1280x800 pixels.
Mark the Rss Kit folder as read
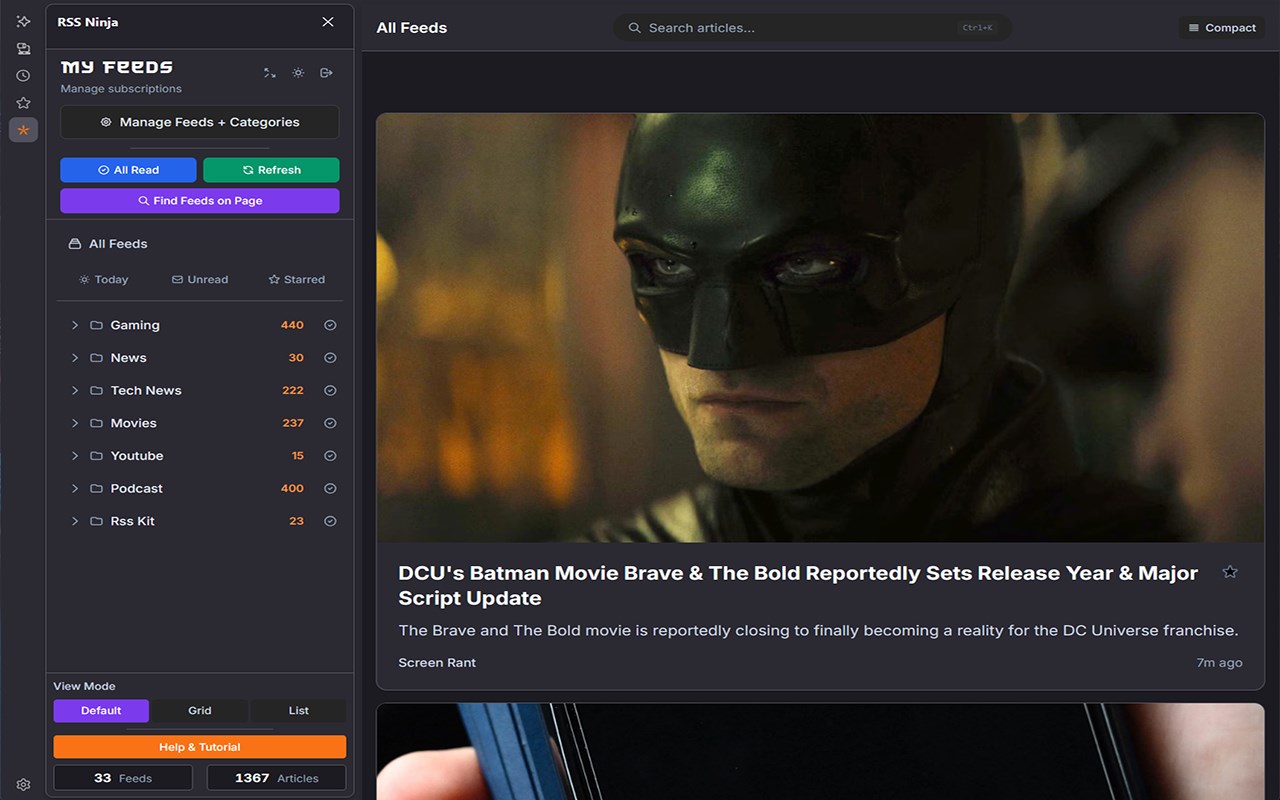click(330, 521)
